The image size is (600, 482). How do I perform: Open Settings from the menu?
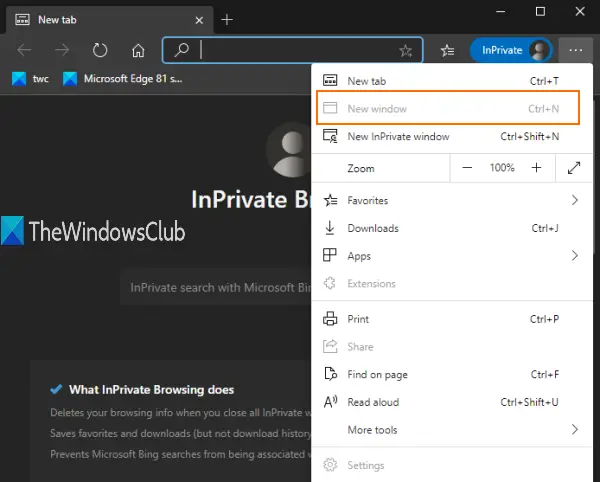[x=452, y=466]
